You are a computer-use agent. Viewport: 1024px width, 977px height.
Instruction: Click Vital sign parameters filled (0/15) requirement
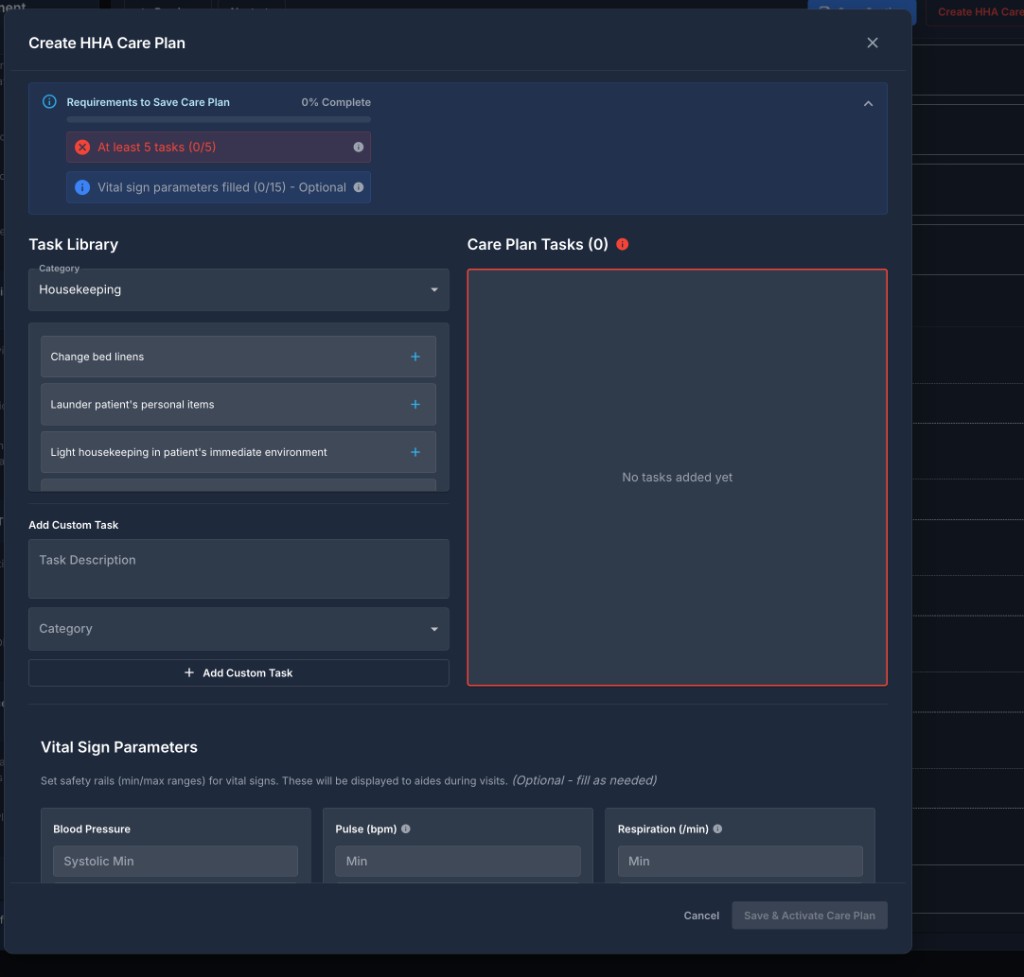point(219,187)
